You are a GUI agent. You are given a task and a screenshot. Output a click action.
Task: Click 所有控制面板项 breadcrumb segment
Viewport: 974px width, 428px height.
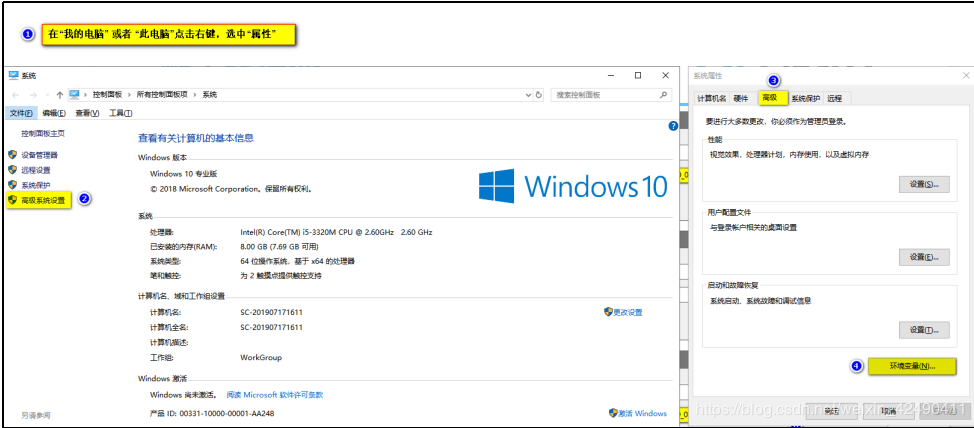point(161,95)
